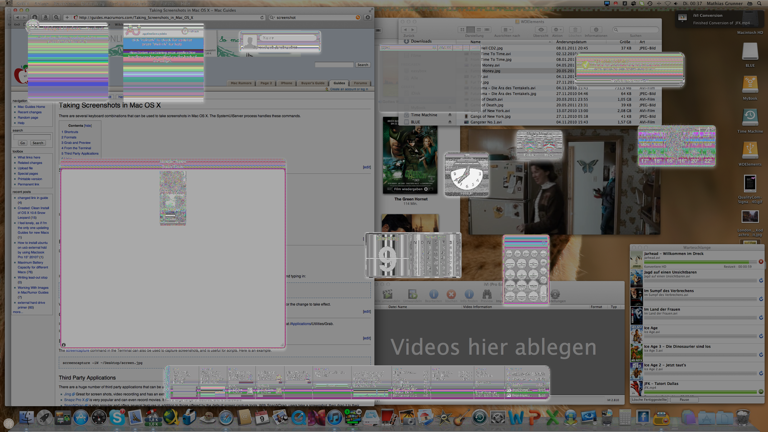This screenshot has height=432, width=768.
Task: Click the binoculars Preview icon in iVI
Action: [487, 294]
